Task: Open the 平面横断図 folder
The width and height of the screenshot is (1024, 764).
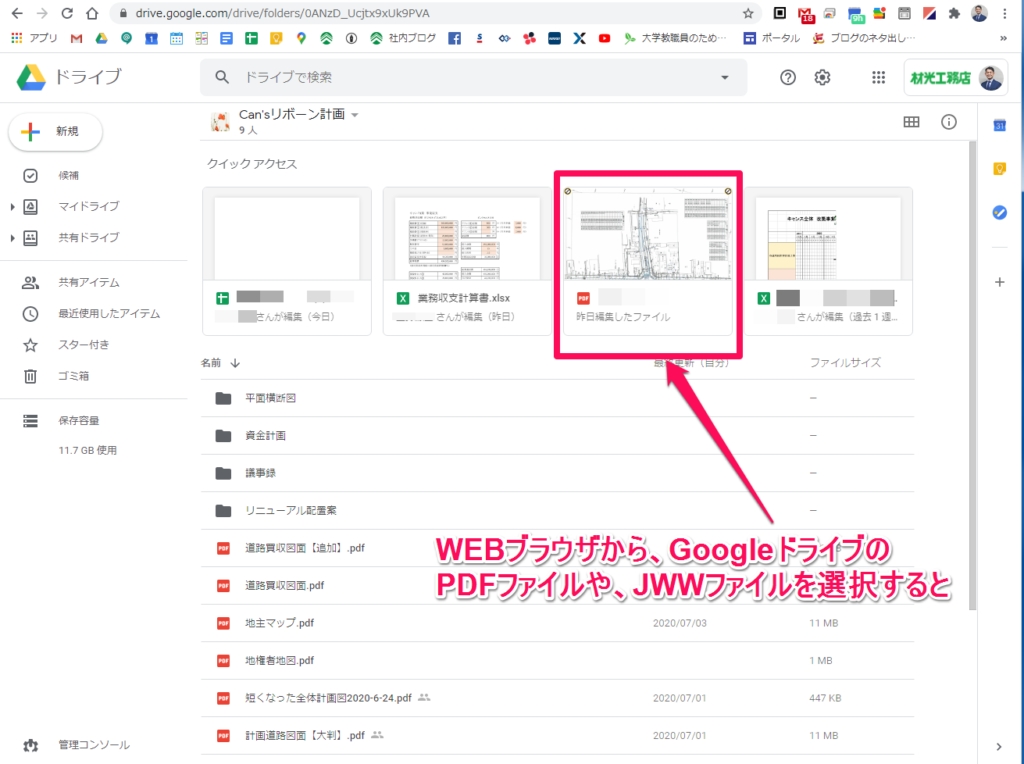Action: pos(557,398)
